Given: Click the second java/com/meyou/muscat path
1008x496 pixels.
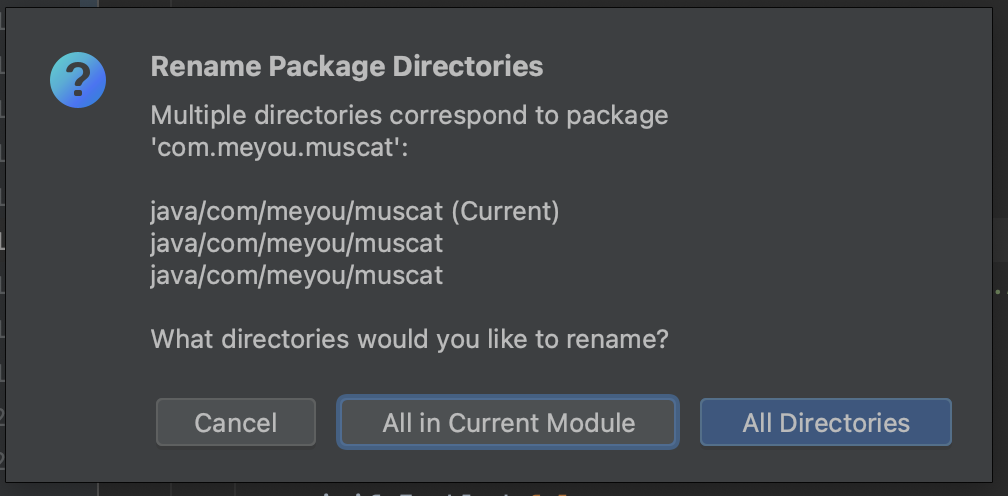Looking at the screenshot, I should point(296,243).
